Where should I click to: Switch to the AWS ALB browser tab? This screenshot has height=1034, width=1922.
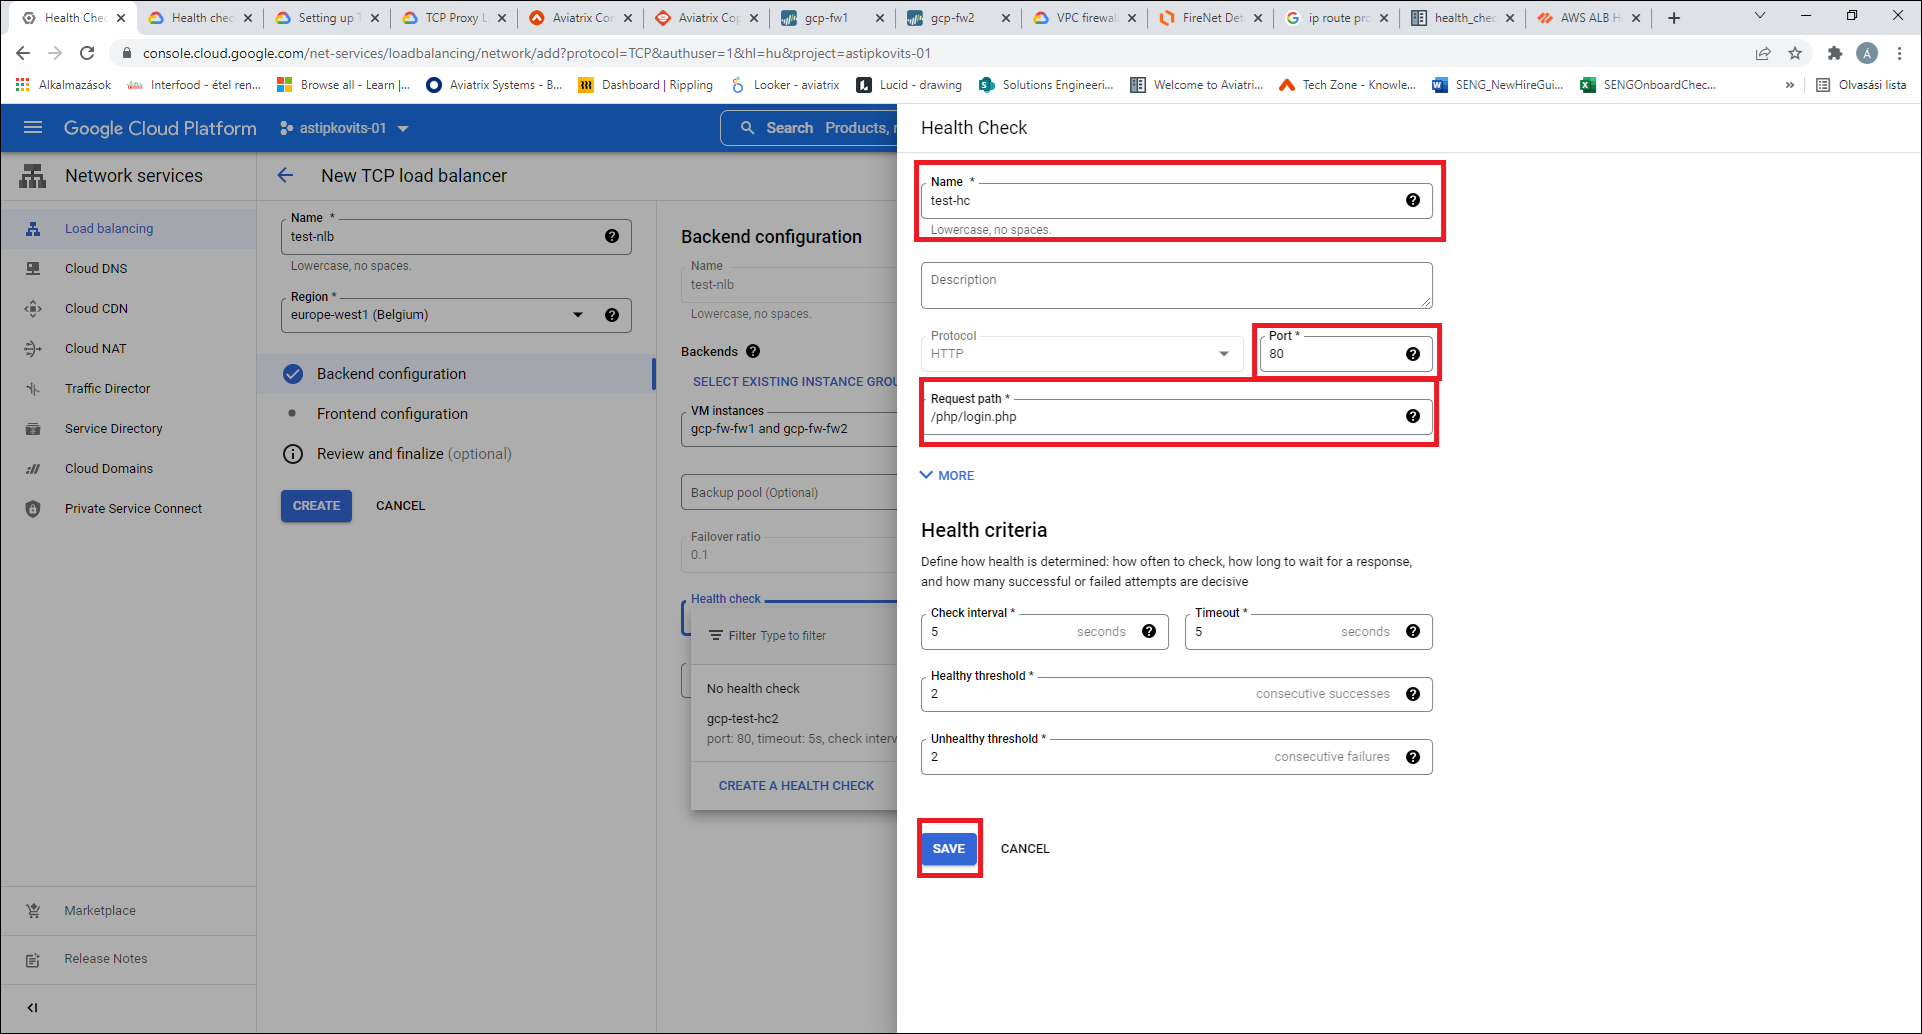pyautogui.click(x=1589, y=17)
